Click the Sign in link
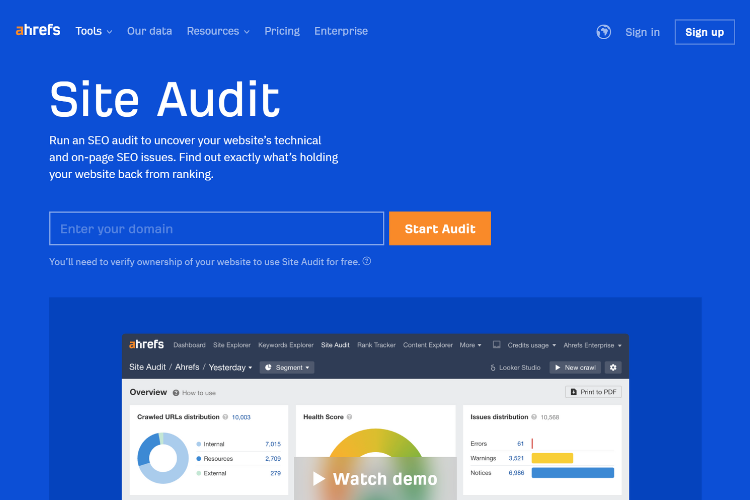Screen dimensions: 750x500 click(642, 32)
